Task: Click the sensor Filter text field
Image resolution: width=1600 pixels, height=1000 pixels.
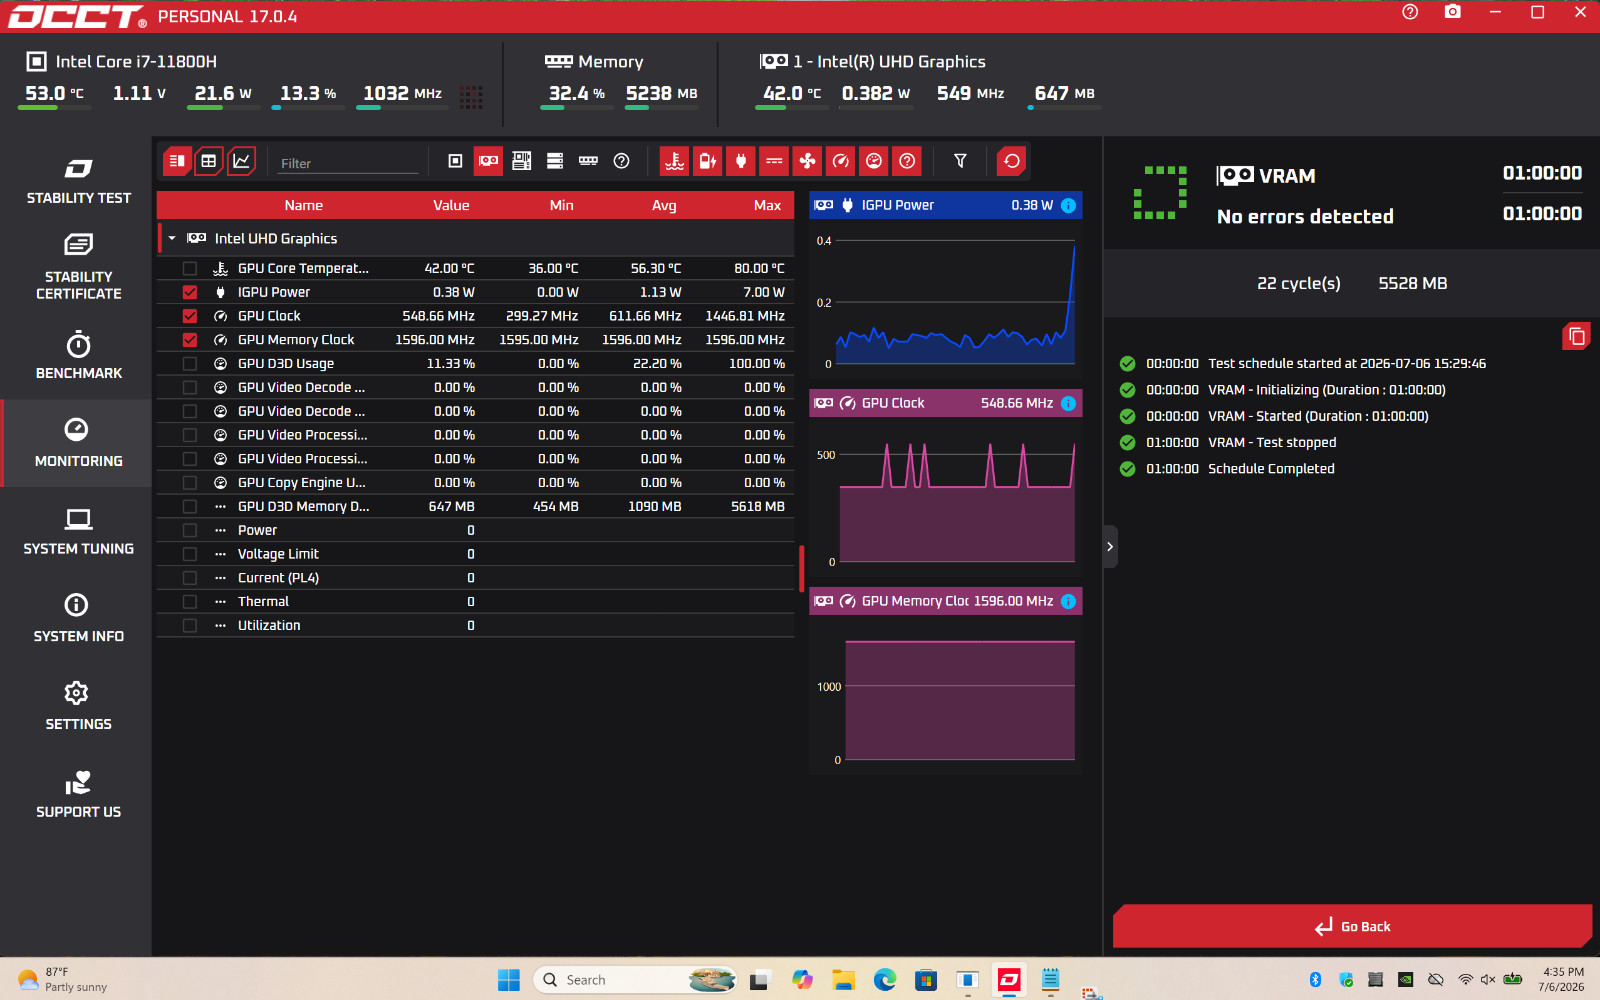Action: (347, 163)
